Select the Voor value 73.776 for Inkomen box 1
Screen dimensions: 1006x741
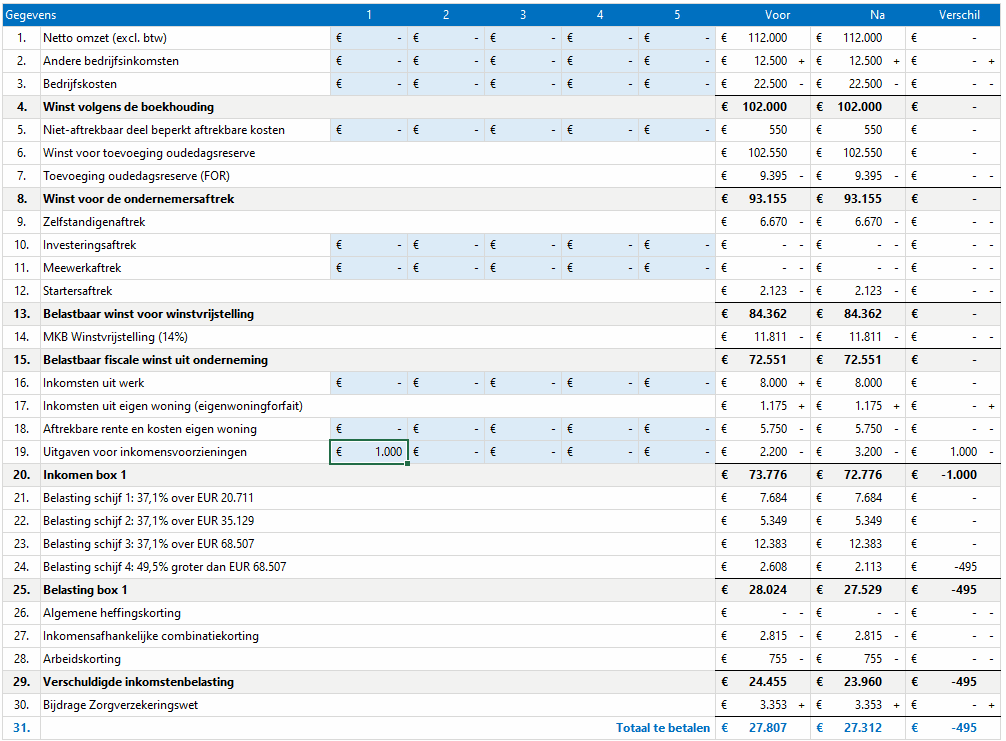(767, 475)
